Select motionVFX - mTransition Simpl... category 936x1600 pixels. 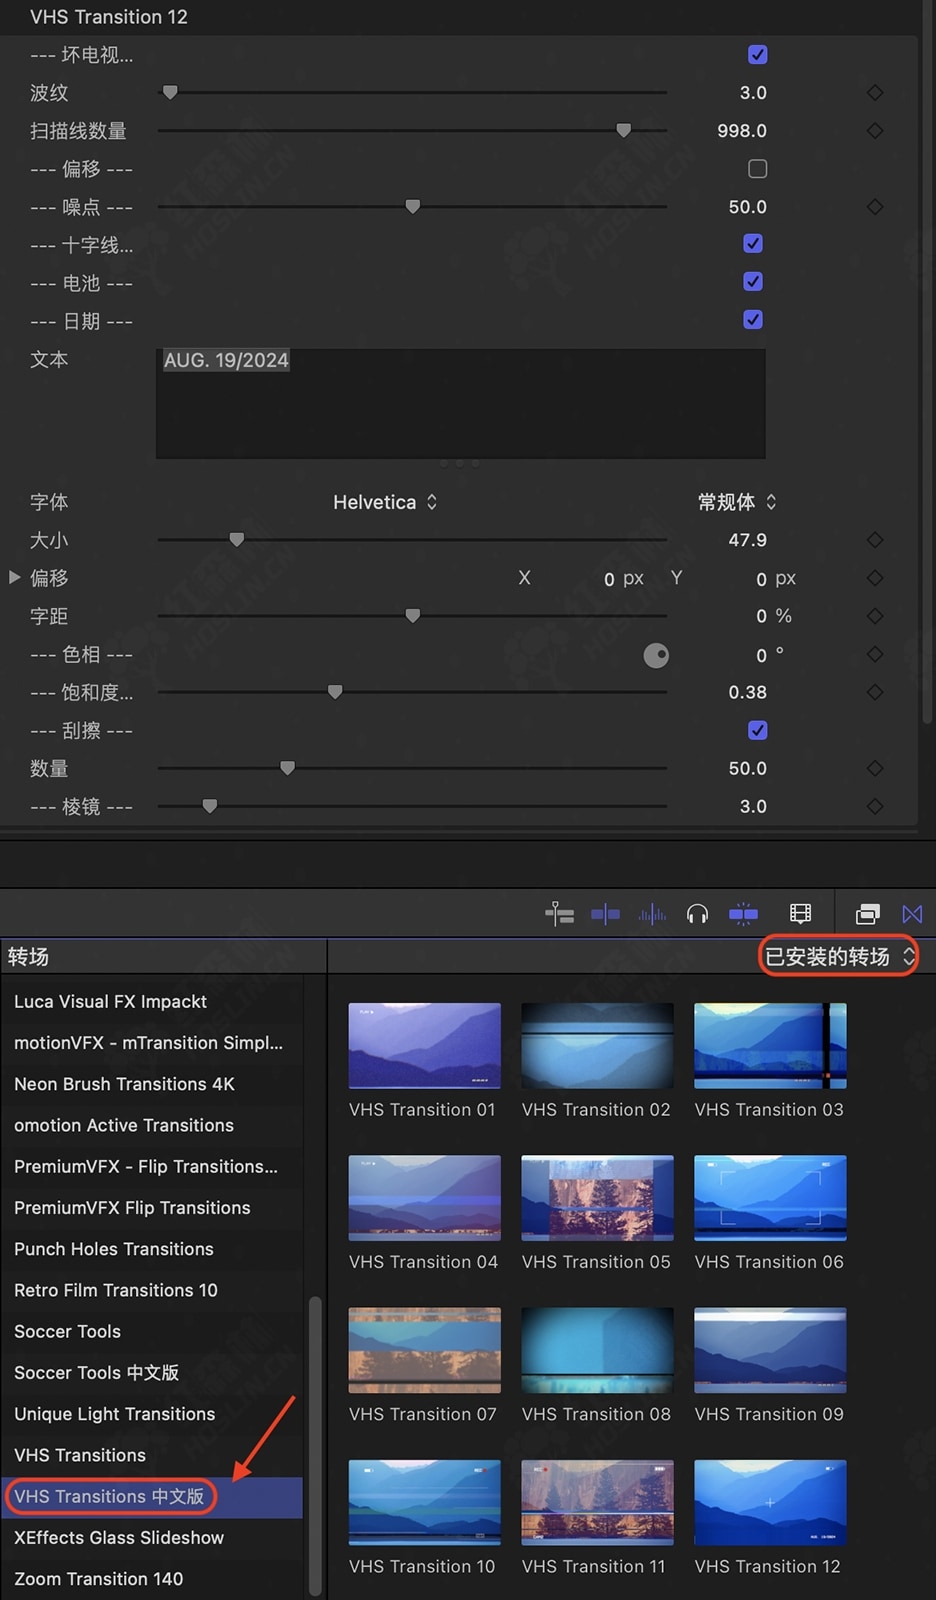[151, 1042]
